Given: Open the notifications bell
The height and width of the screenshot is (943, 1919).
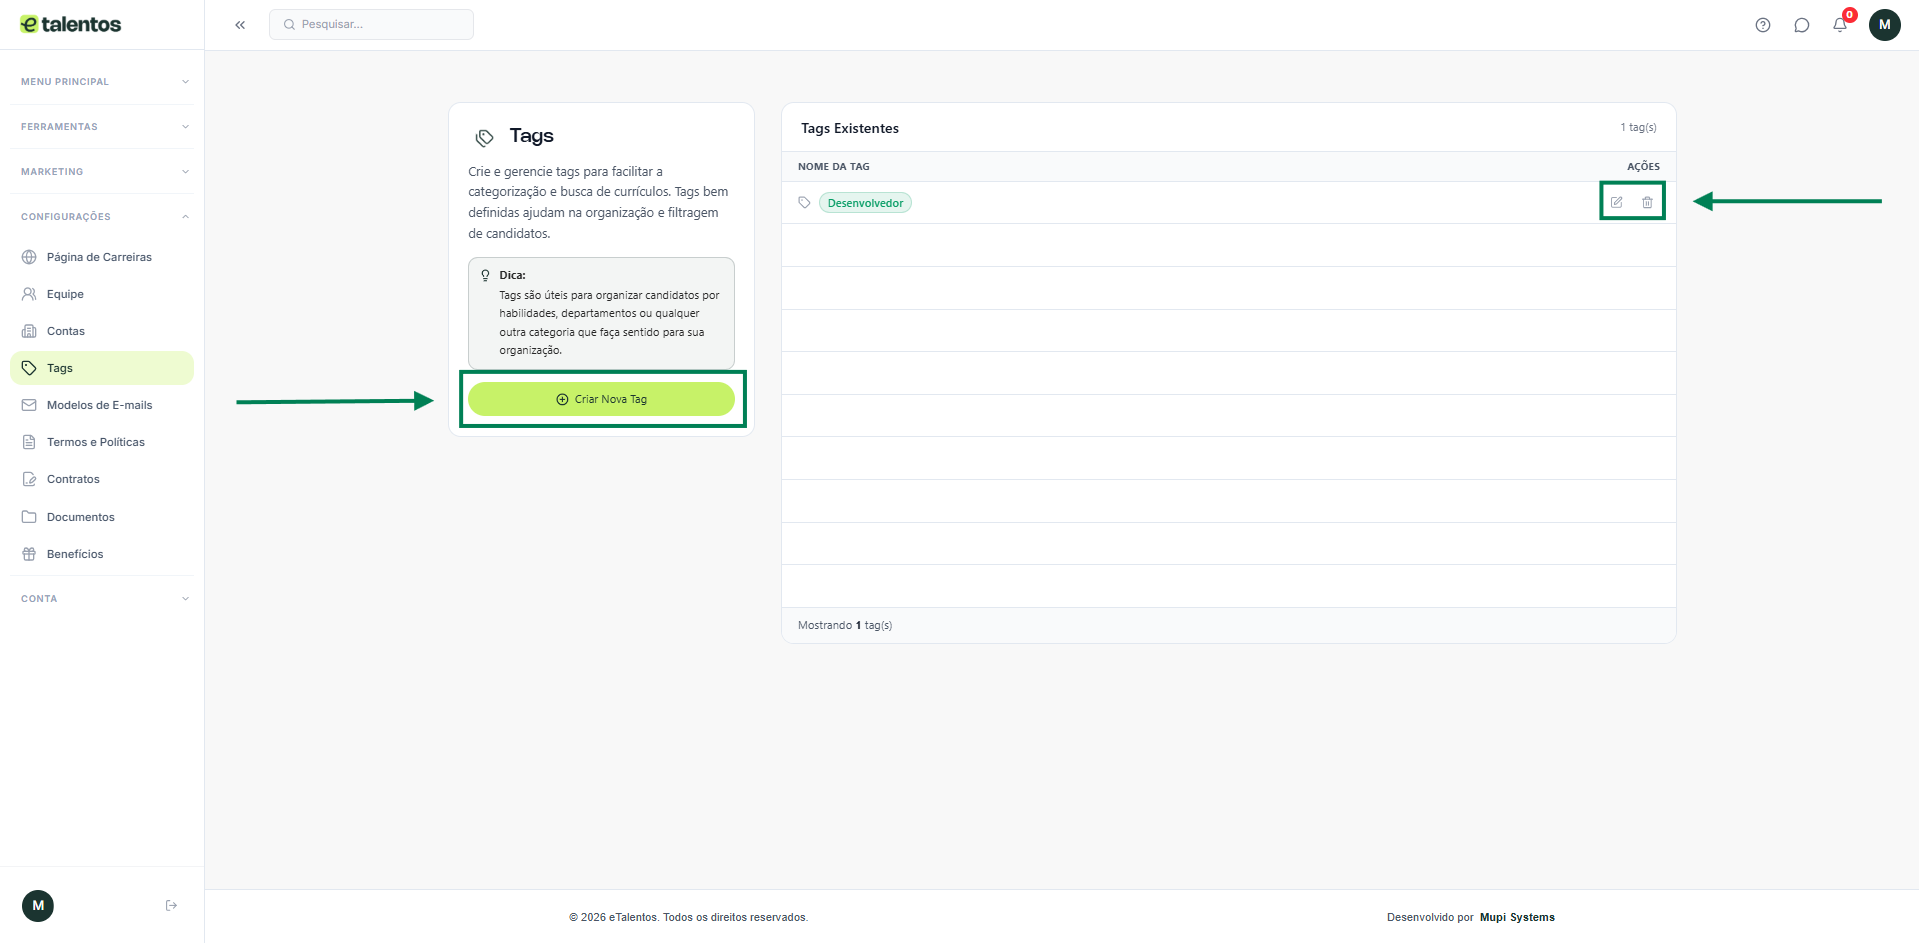Looking at the screenshot, I should coord(1840,25).
